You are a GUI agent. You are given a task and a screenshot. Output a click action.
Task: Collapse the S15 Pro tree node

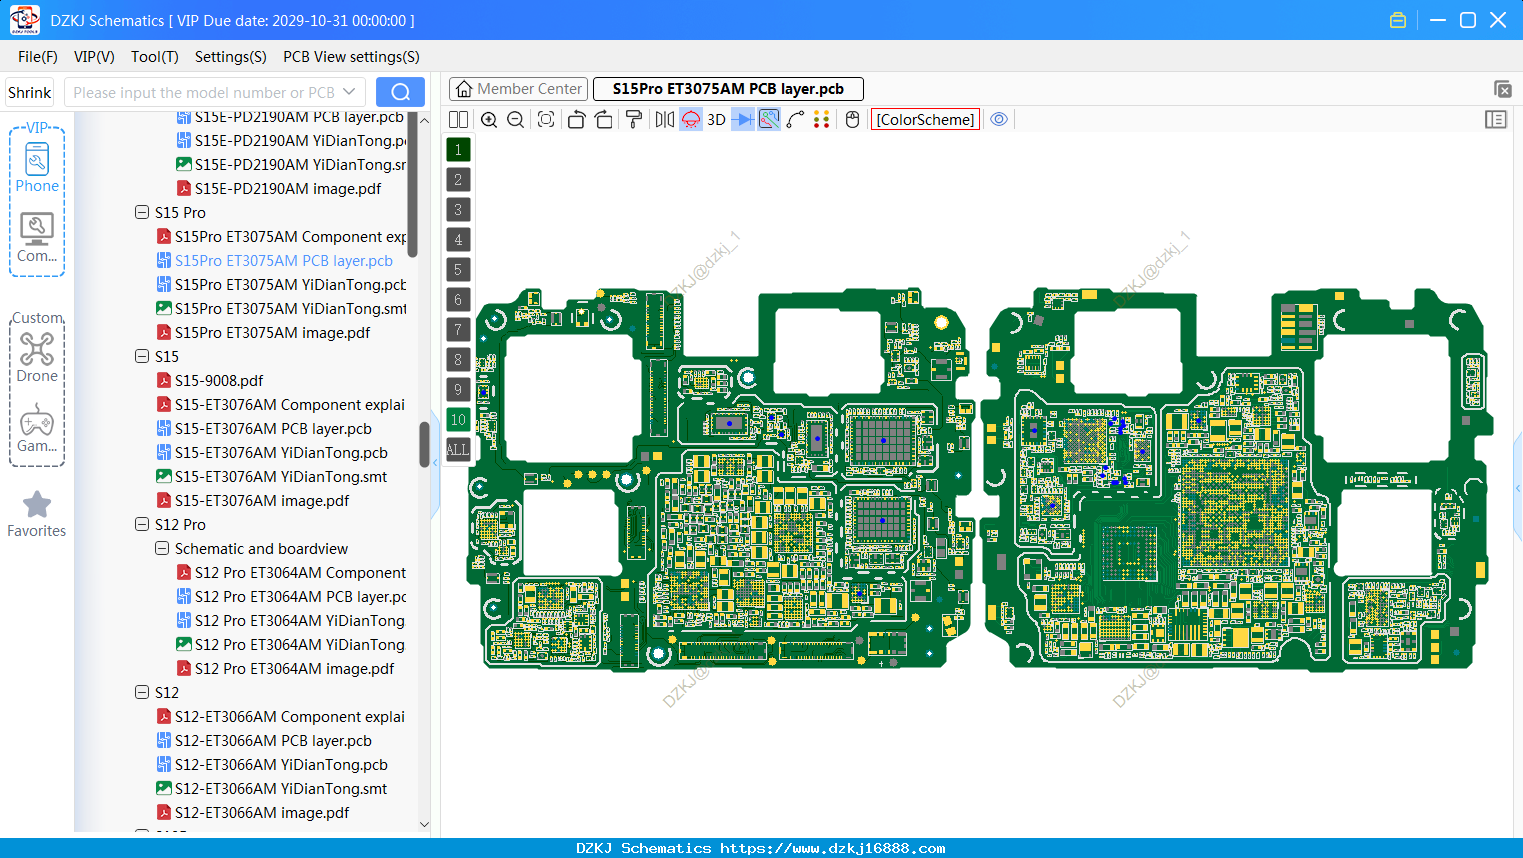[x=142, y=212]
